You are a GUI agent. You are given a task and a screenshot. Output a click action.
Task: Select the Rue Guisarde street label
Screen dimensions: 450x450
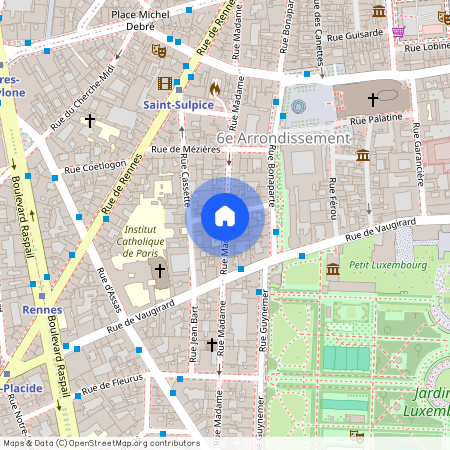click(355, 35)
